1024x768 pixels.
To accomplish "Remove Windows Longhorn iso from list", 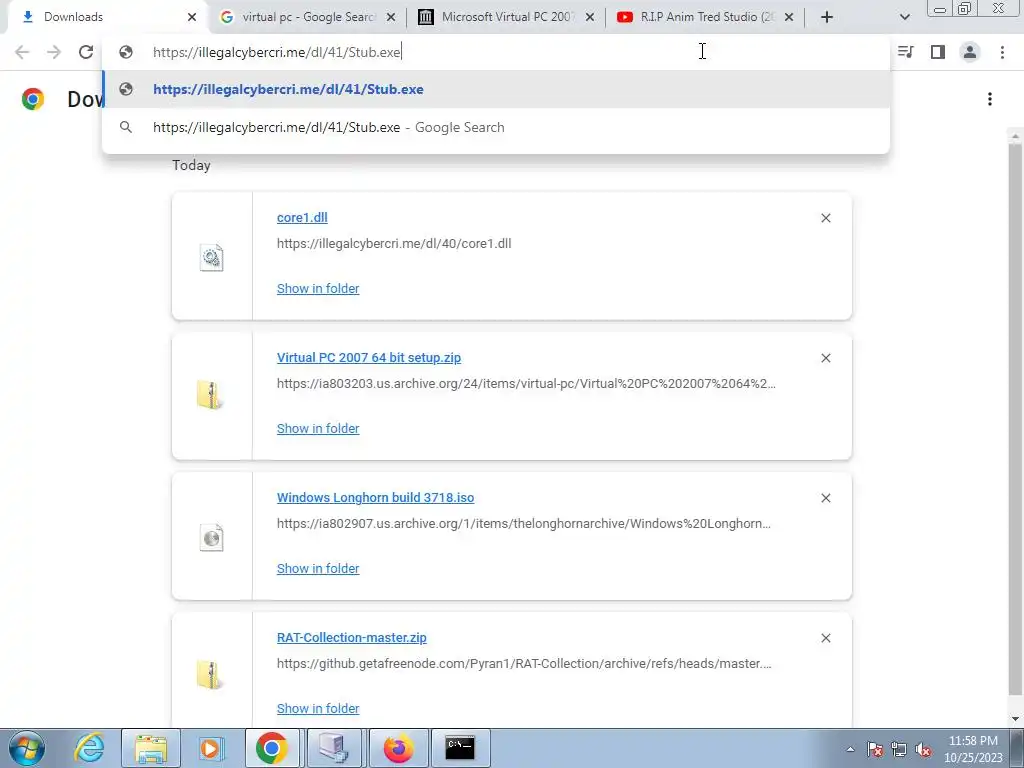I will point(825,498).
